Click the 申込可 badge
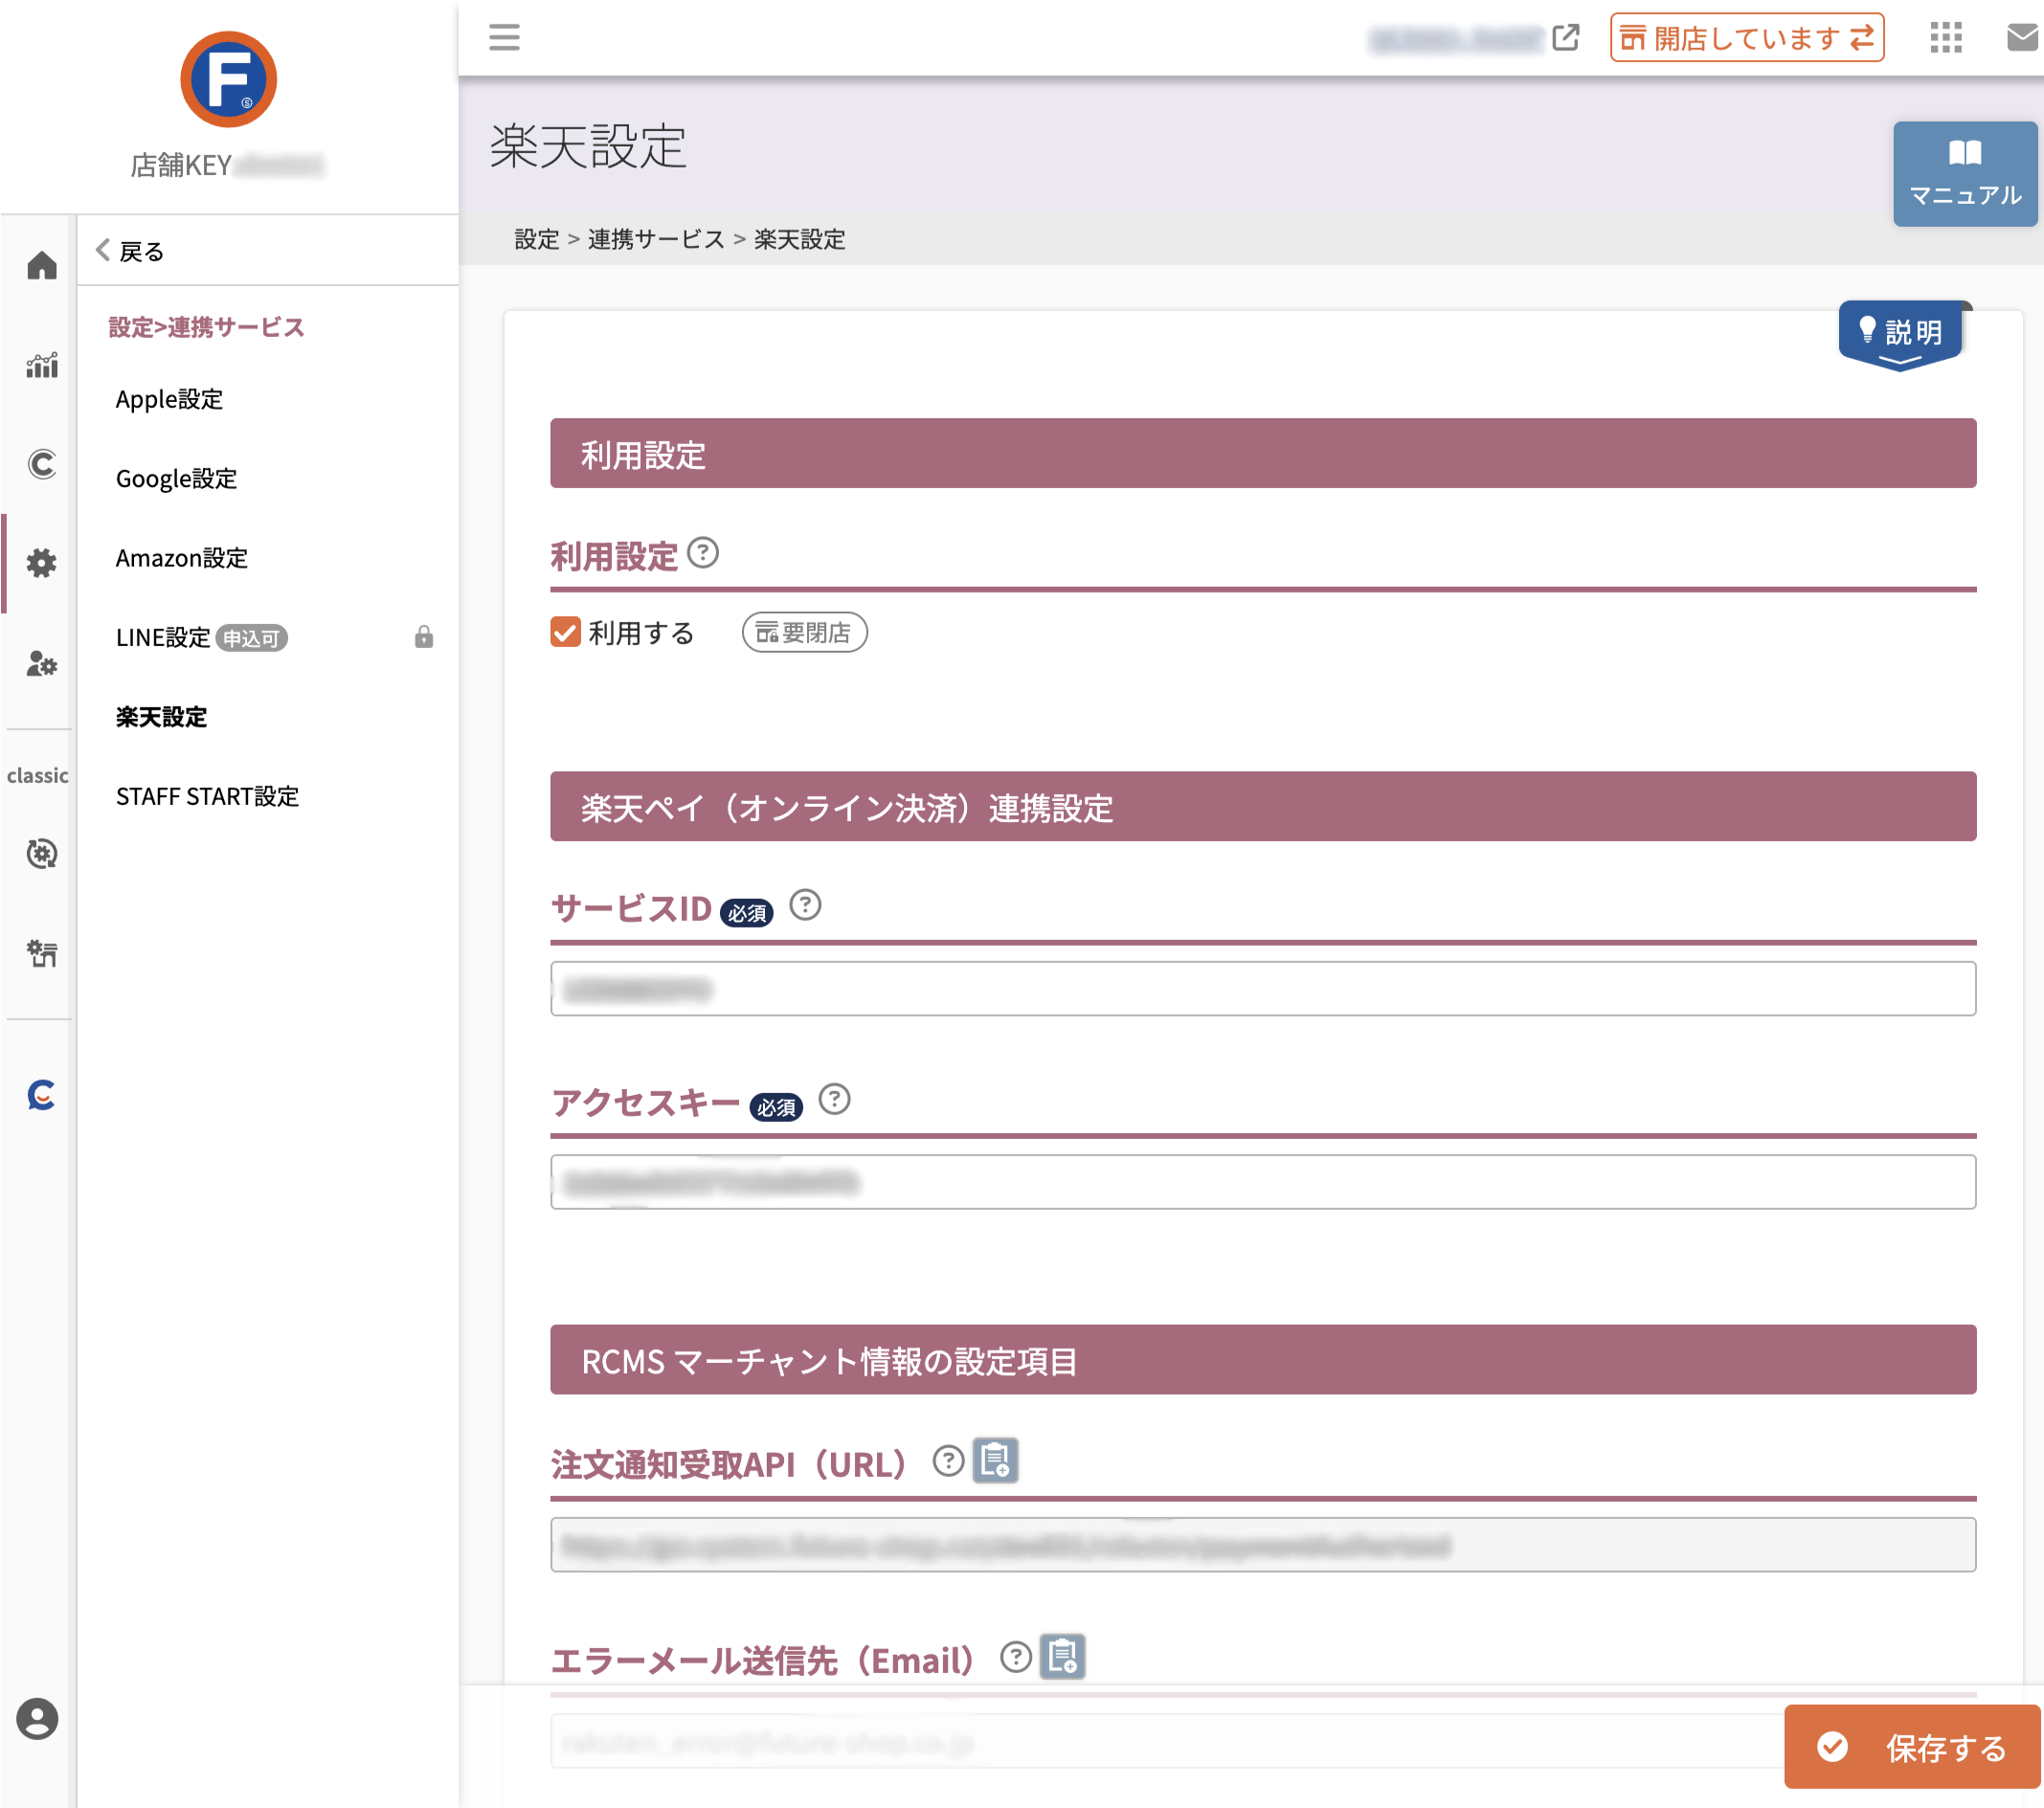The height and width of the screenshot is (1808, 2044). (x=251, y=638)
